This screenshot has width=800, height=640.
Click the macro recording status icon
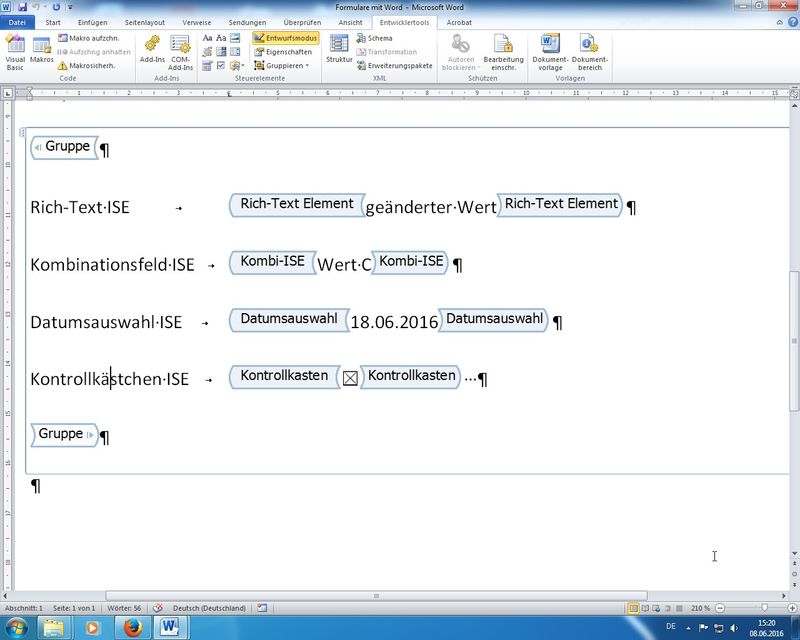click(x=262, y=608)
